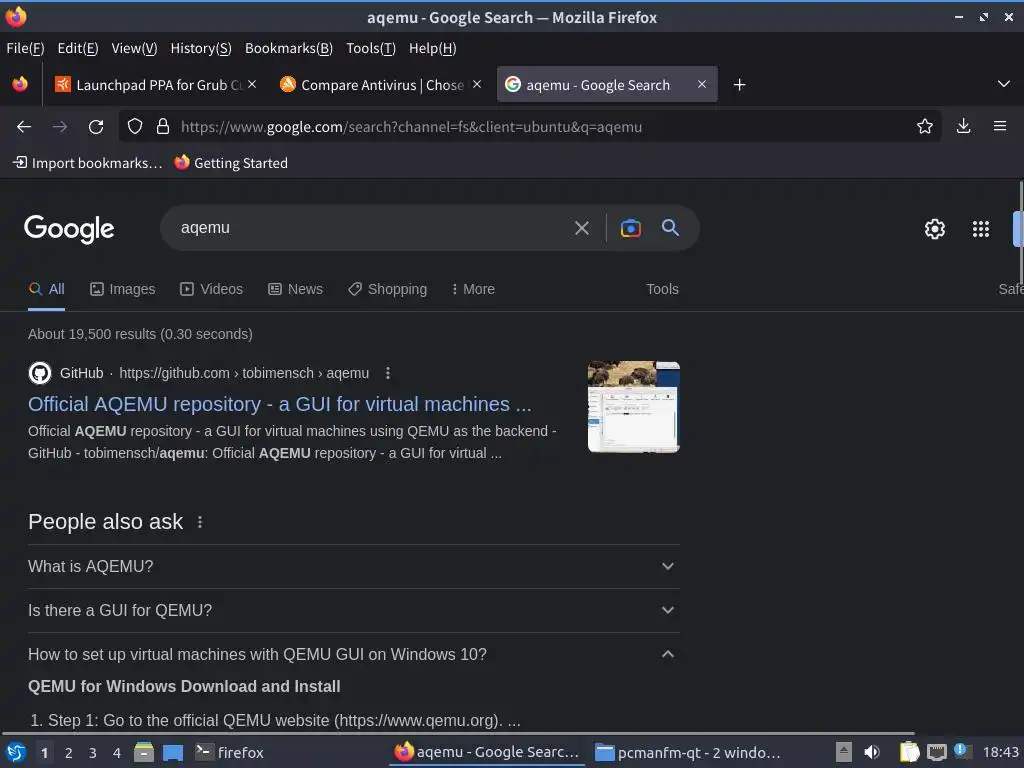This screenshot has width=1024, height=768.
Task: Switch to virtual desktop 4
Action: pos(117,753)
